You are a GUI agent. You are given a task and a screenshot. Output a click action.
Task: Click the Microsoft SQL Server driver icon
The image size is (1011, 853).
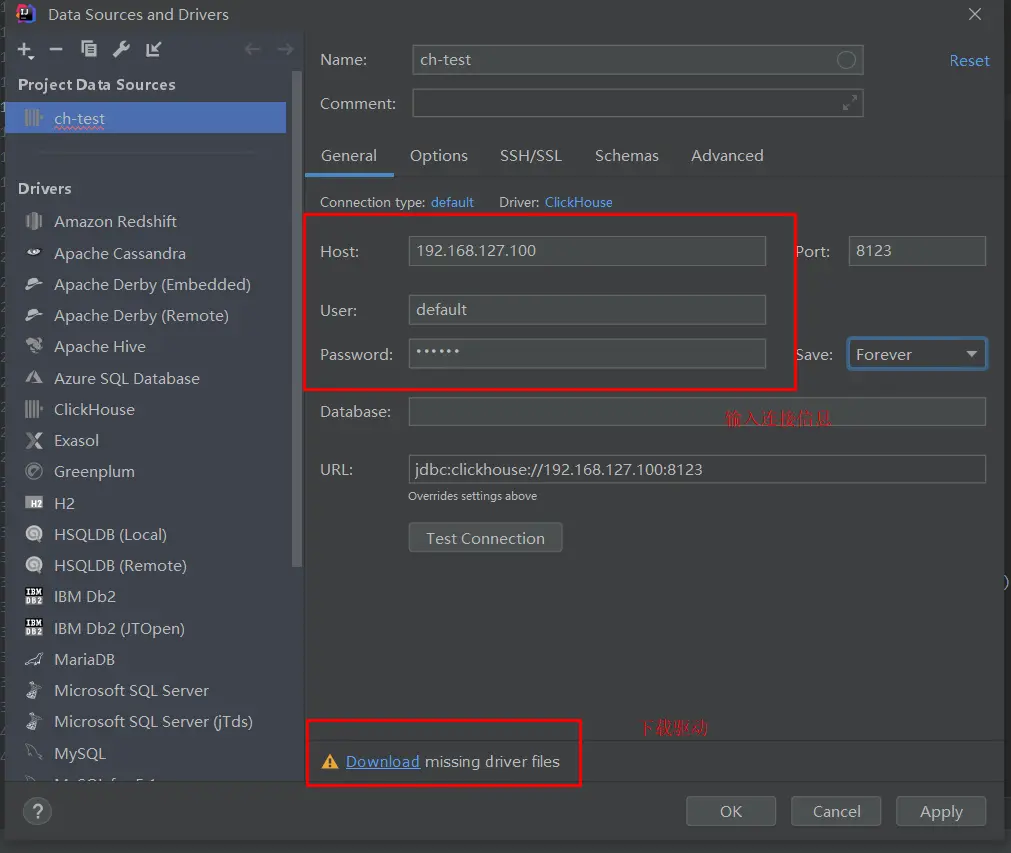[34, 690]
